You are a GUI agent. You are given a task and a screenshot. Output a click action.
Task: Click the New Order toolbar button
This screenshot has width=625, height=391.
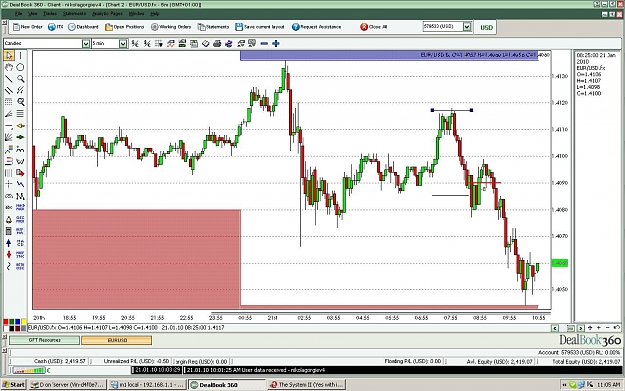[x=28, y=27]
